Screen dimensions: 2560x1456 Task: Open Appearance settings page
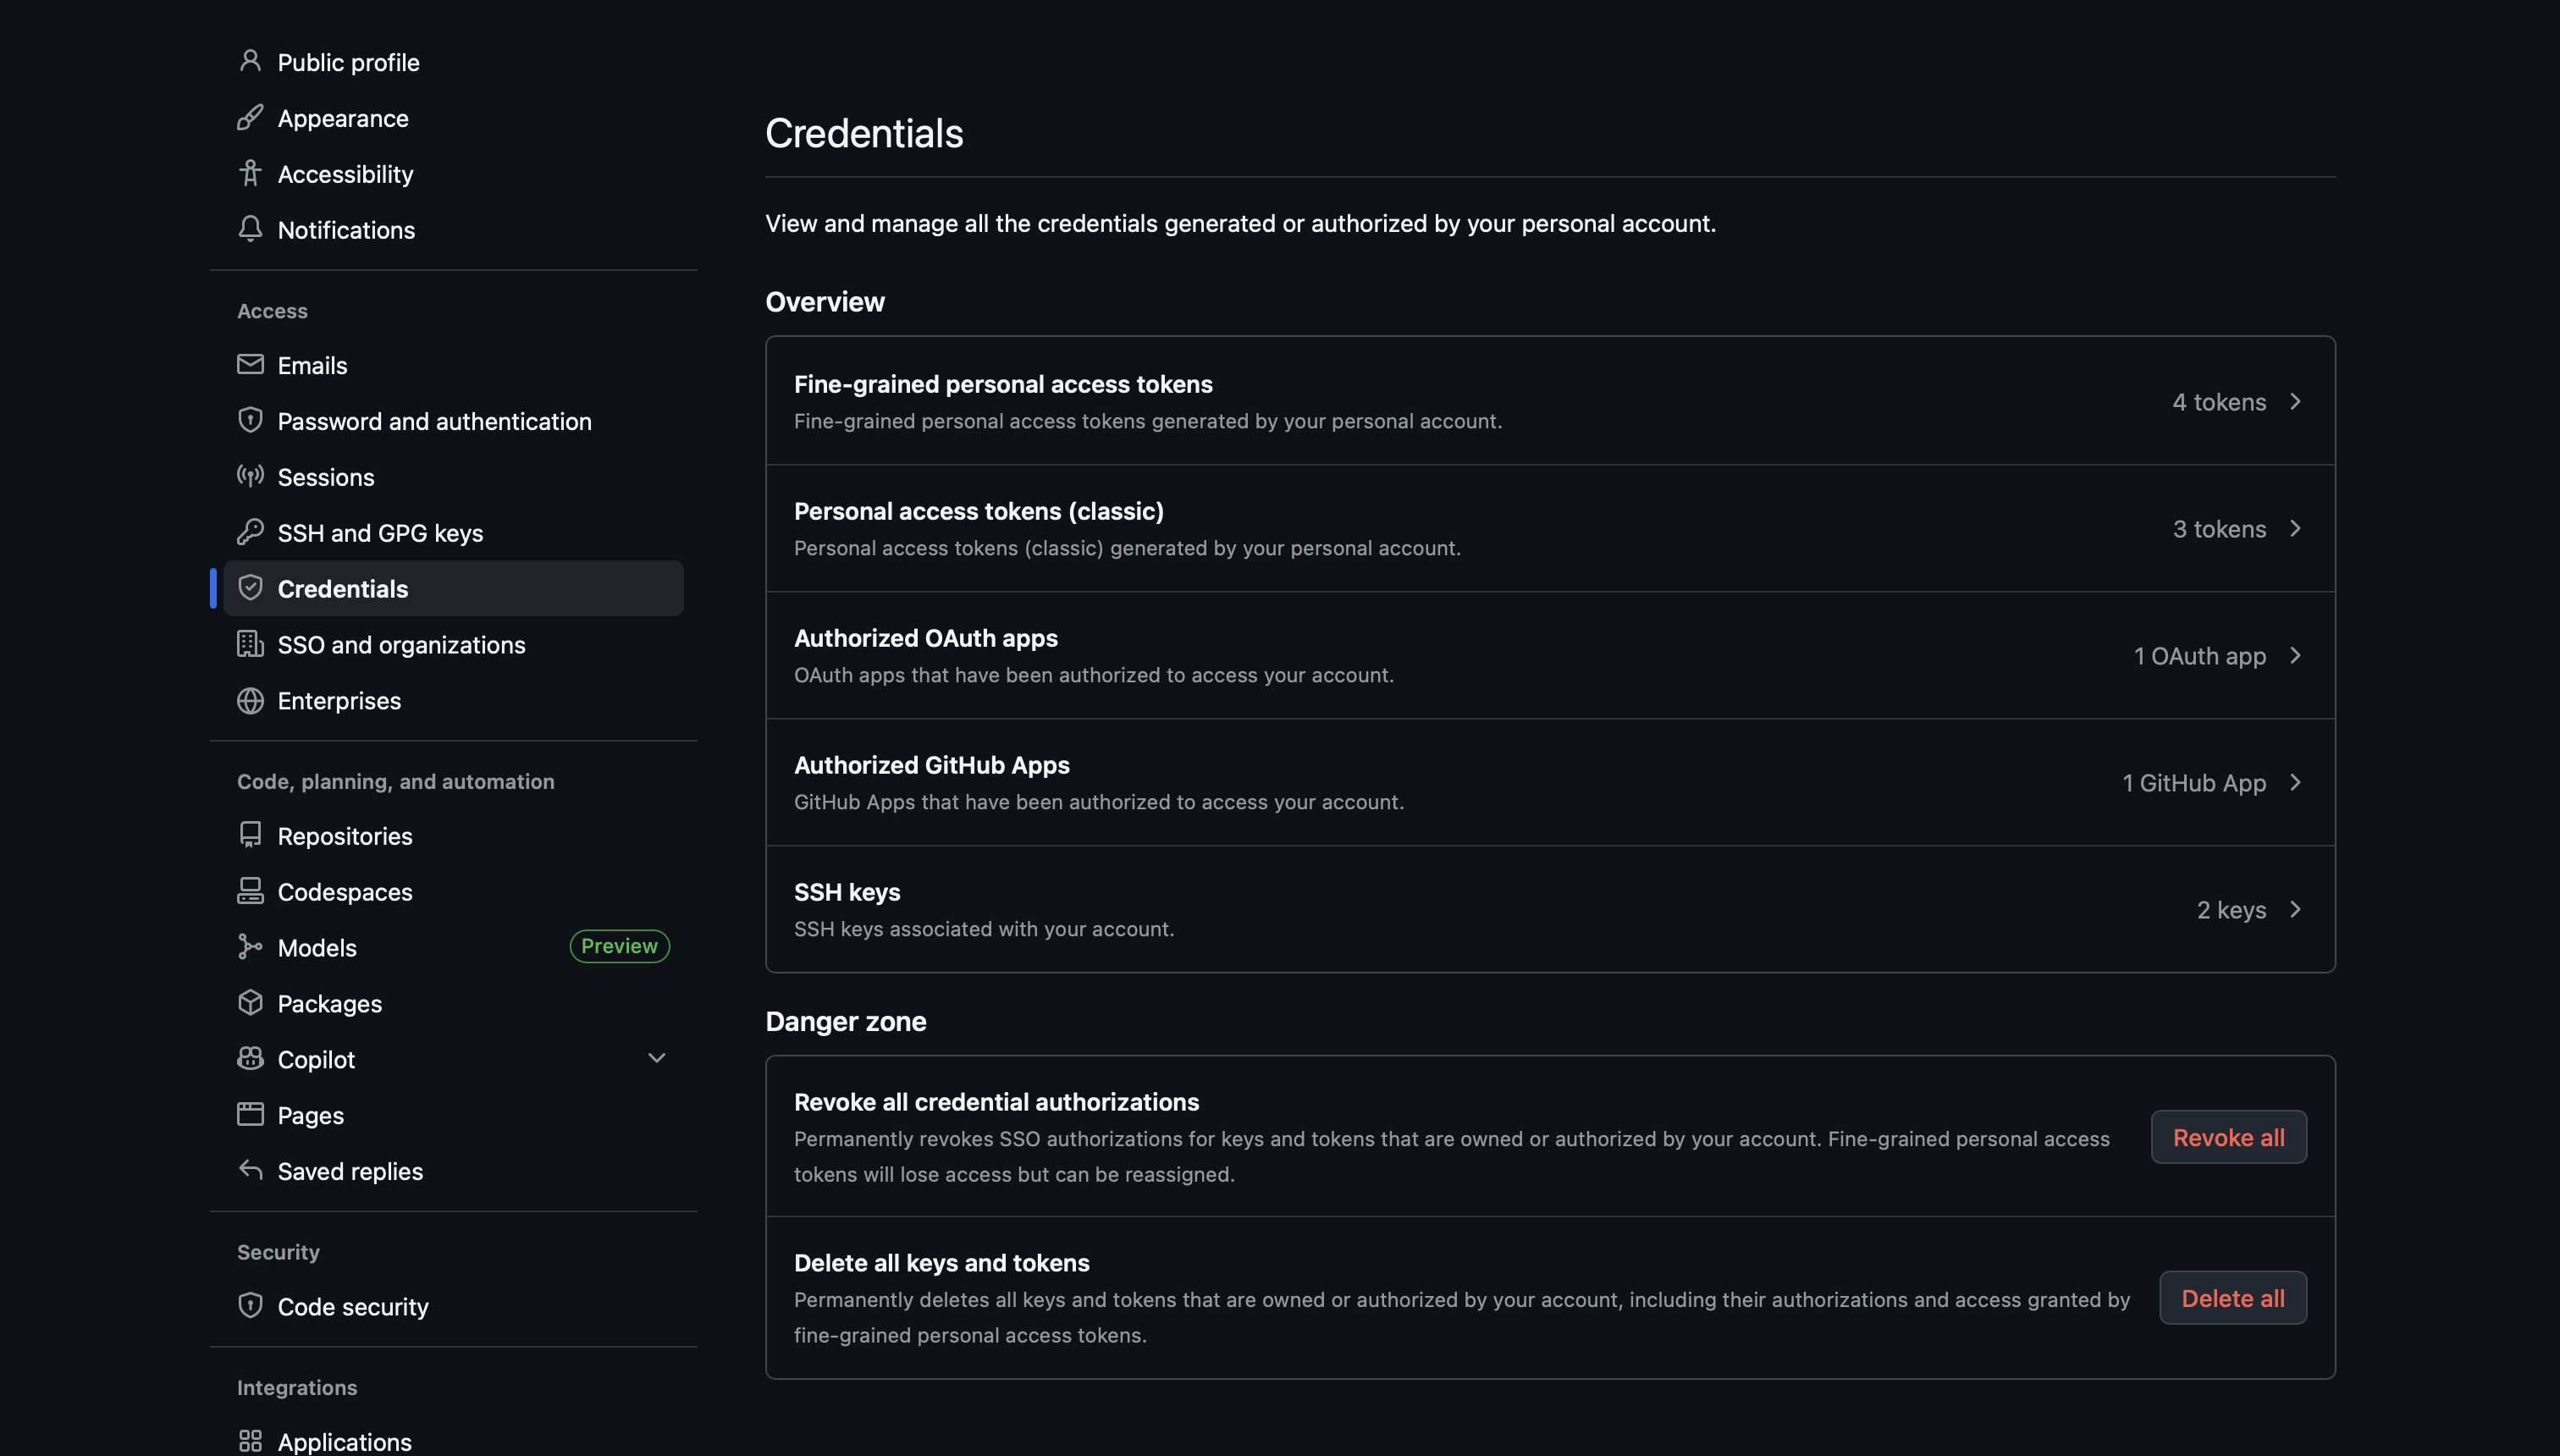pos(453,118)
